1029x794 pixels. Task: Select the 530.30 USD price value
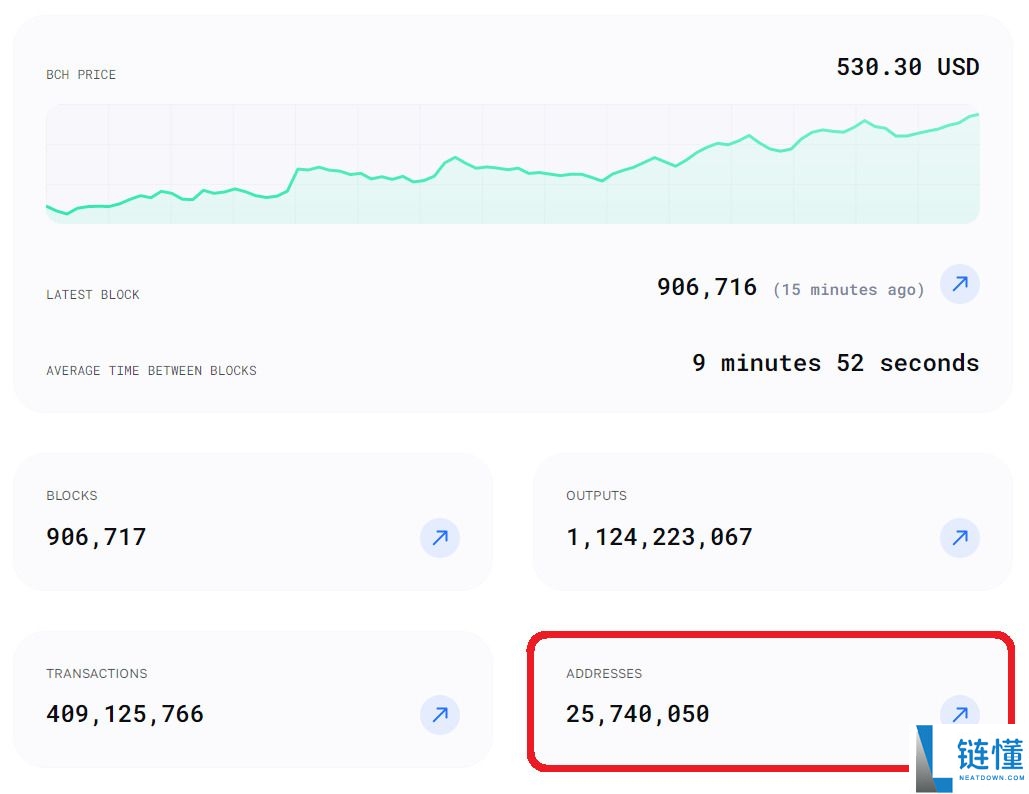pyautogui.click(x=907, y=67)
